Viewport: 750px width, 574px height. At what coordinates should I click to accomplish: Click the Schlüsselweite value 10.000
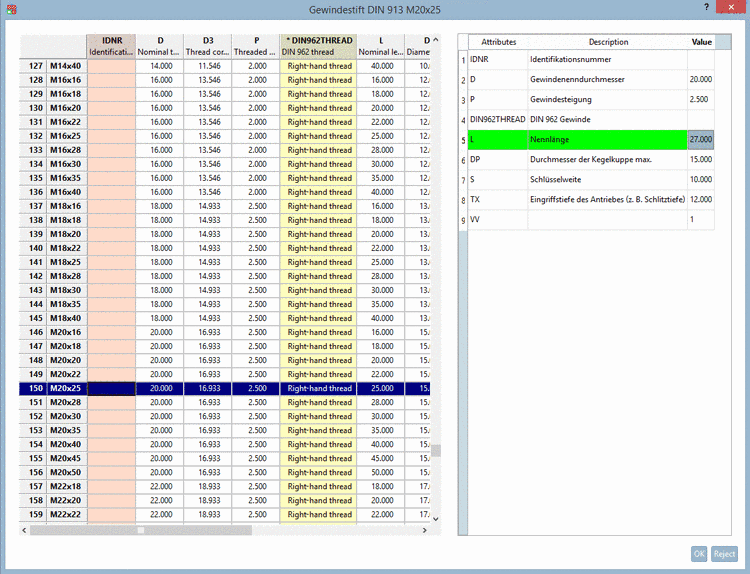pos(700,179)
